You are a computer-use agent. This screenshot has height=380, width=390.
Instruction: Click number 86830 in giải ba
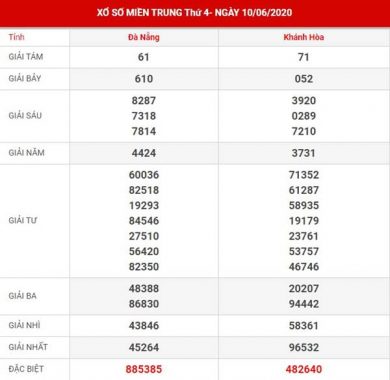pos(144,304)
